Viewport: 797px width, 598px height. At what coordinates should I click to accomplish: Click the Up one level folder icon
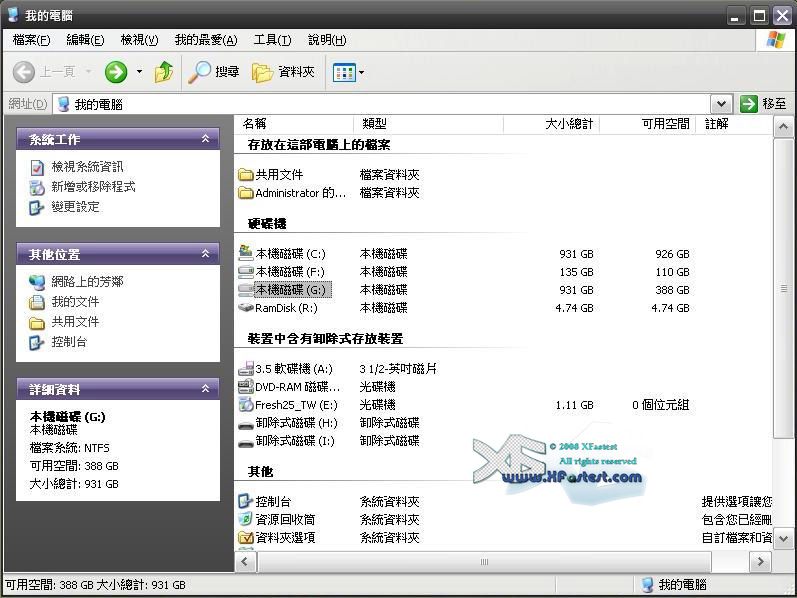[164, 72]
